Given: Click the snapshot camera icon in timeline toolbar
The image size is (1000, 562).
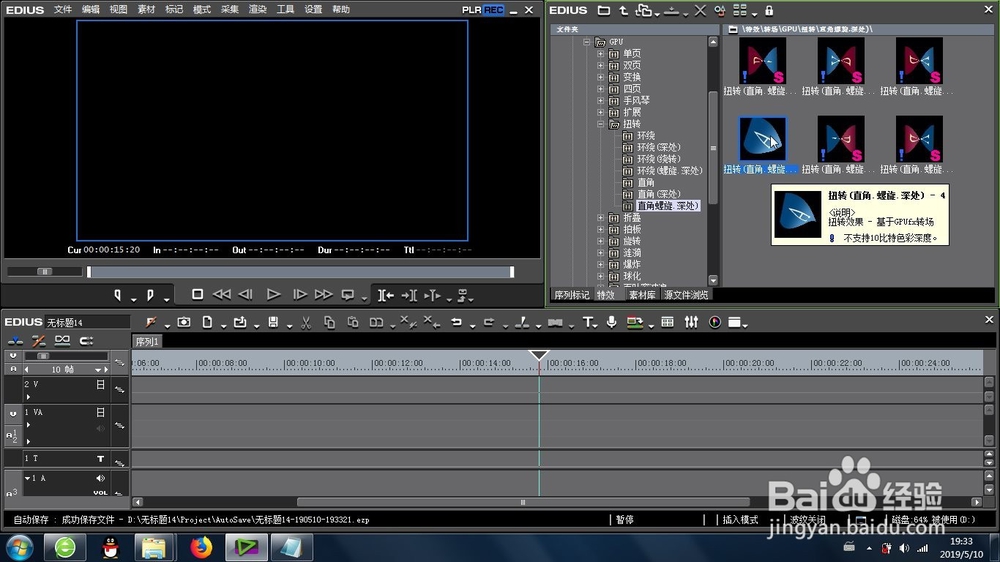Looking at the screenshot, I should [x=184, y=323].
